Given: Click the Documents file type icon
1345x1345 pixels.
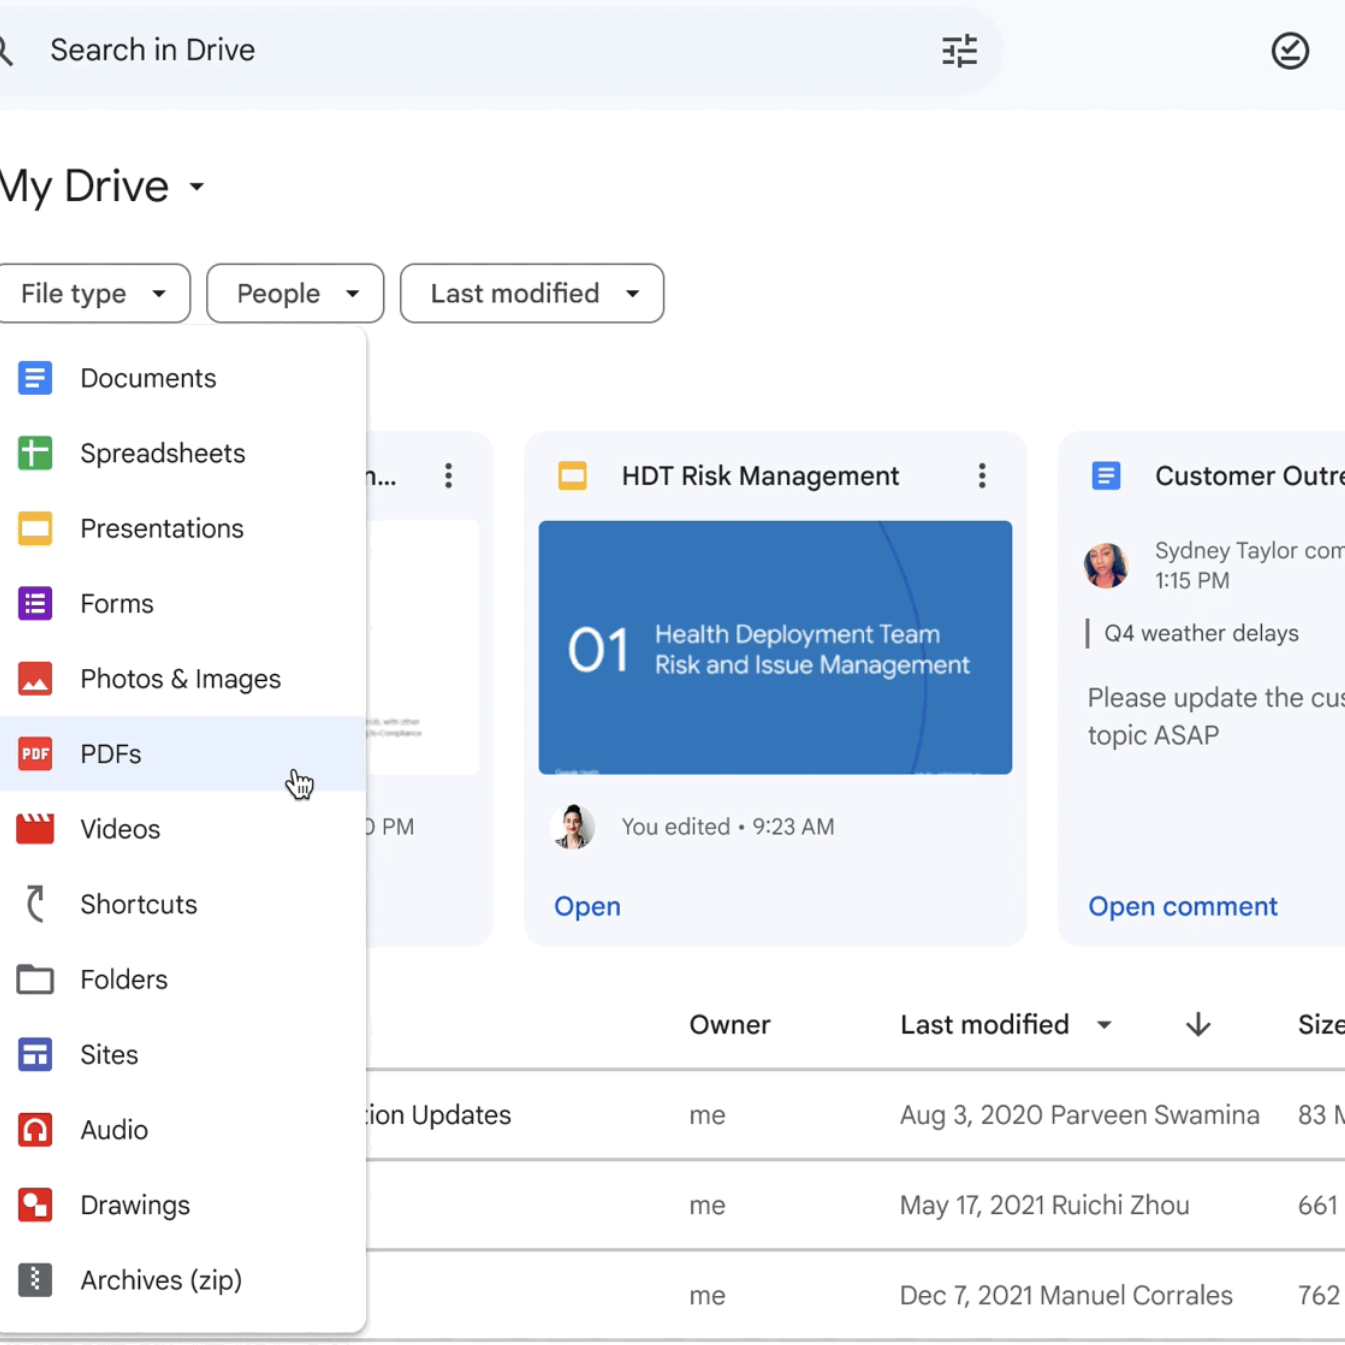Looking at the screenshot, I should [35, 378].
